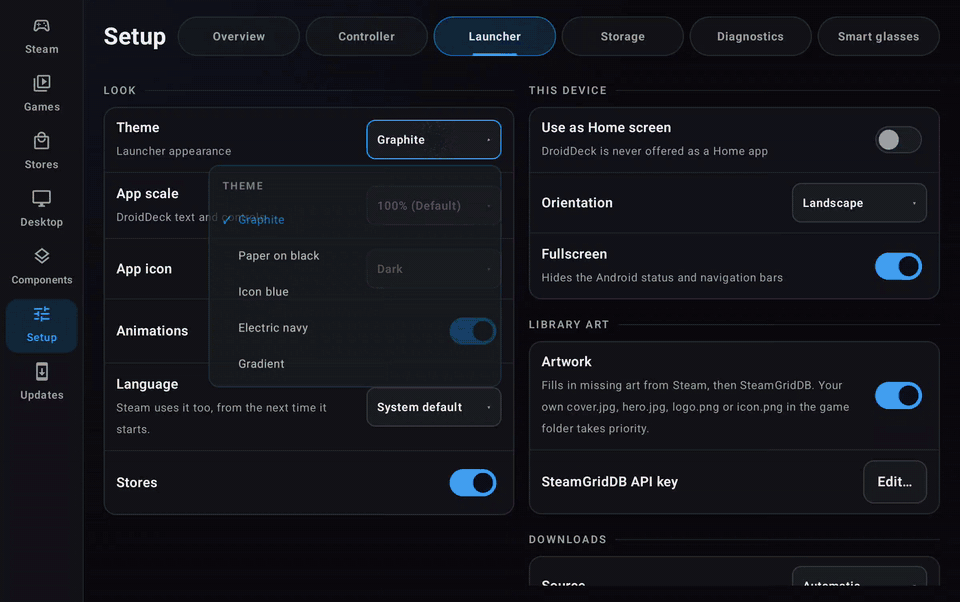Image resolution: width=960 pixels, height=602 pixels.
Task: Choose Gradient theme option
Action: [x=355, y=364]
